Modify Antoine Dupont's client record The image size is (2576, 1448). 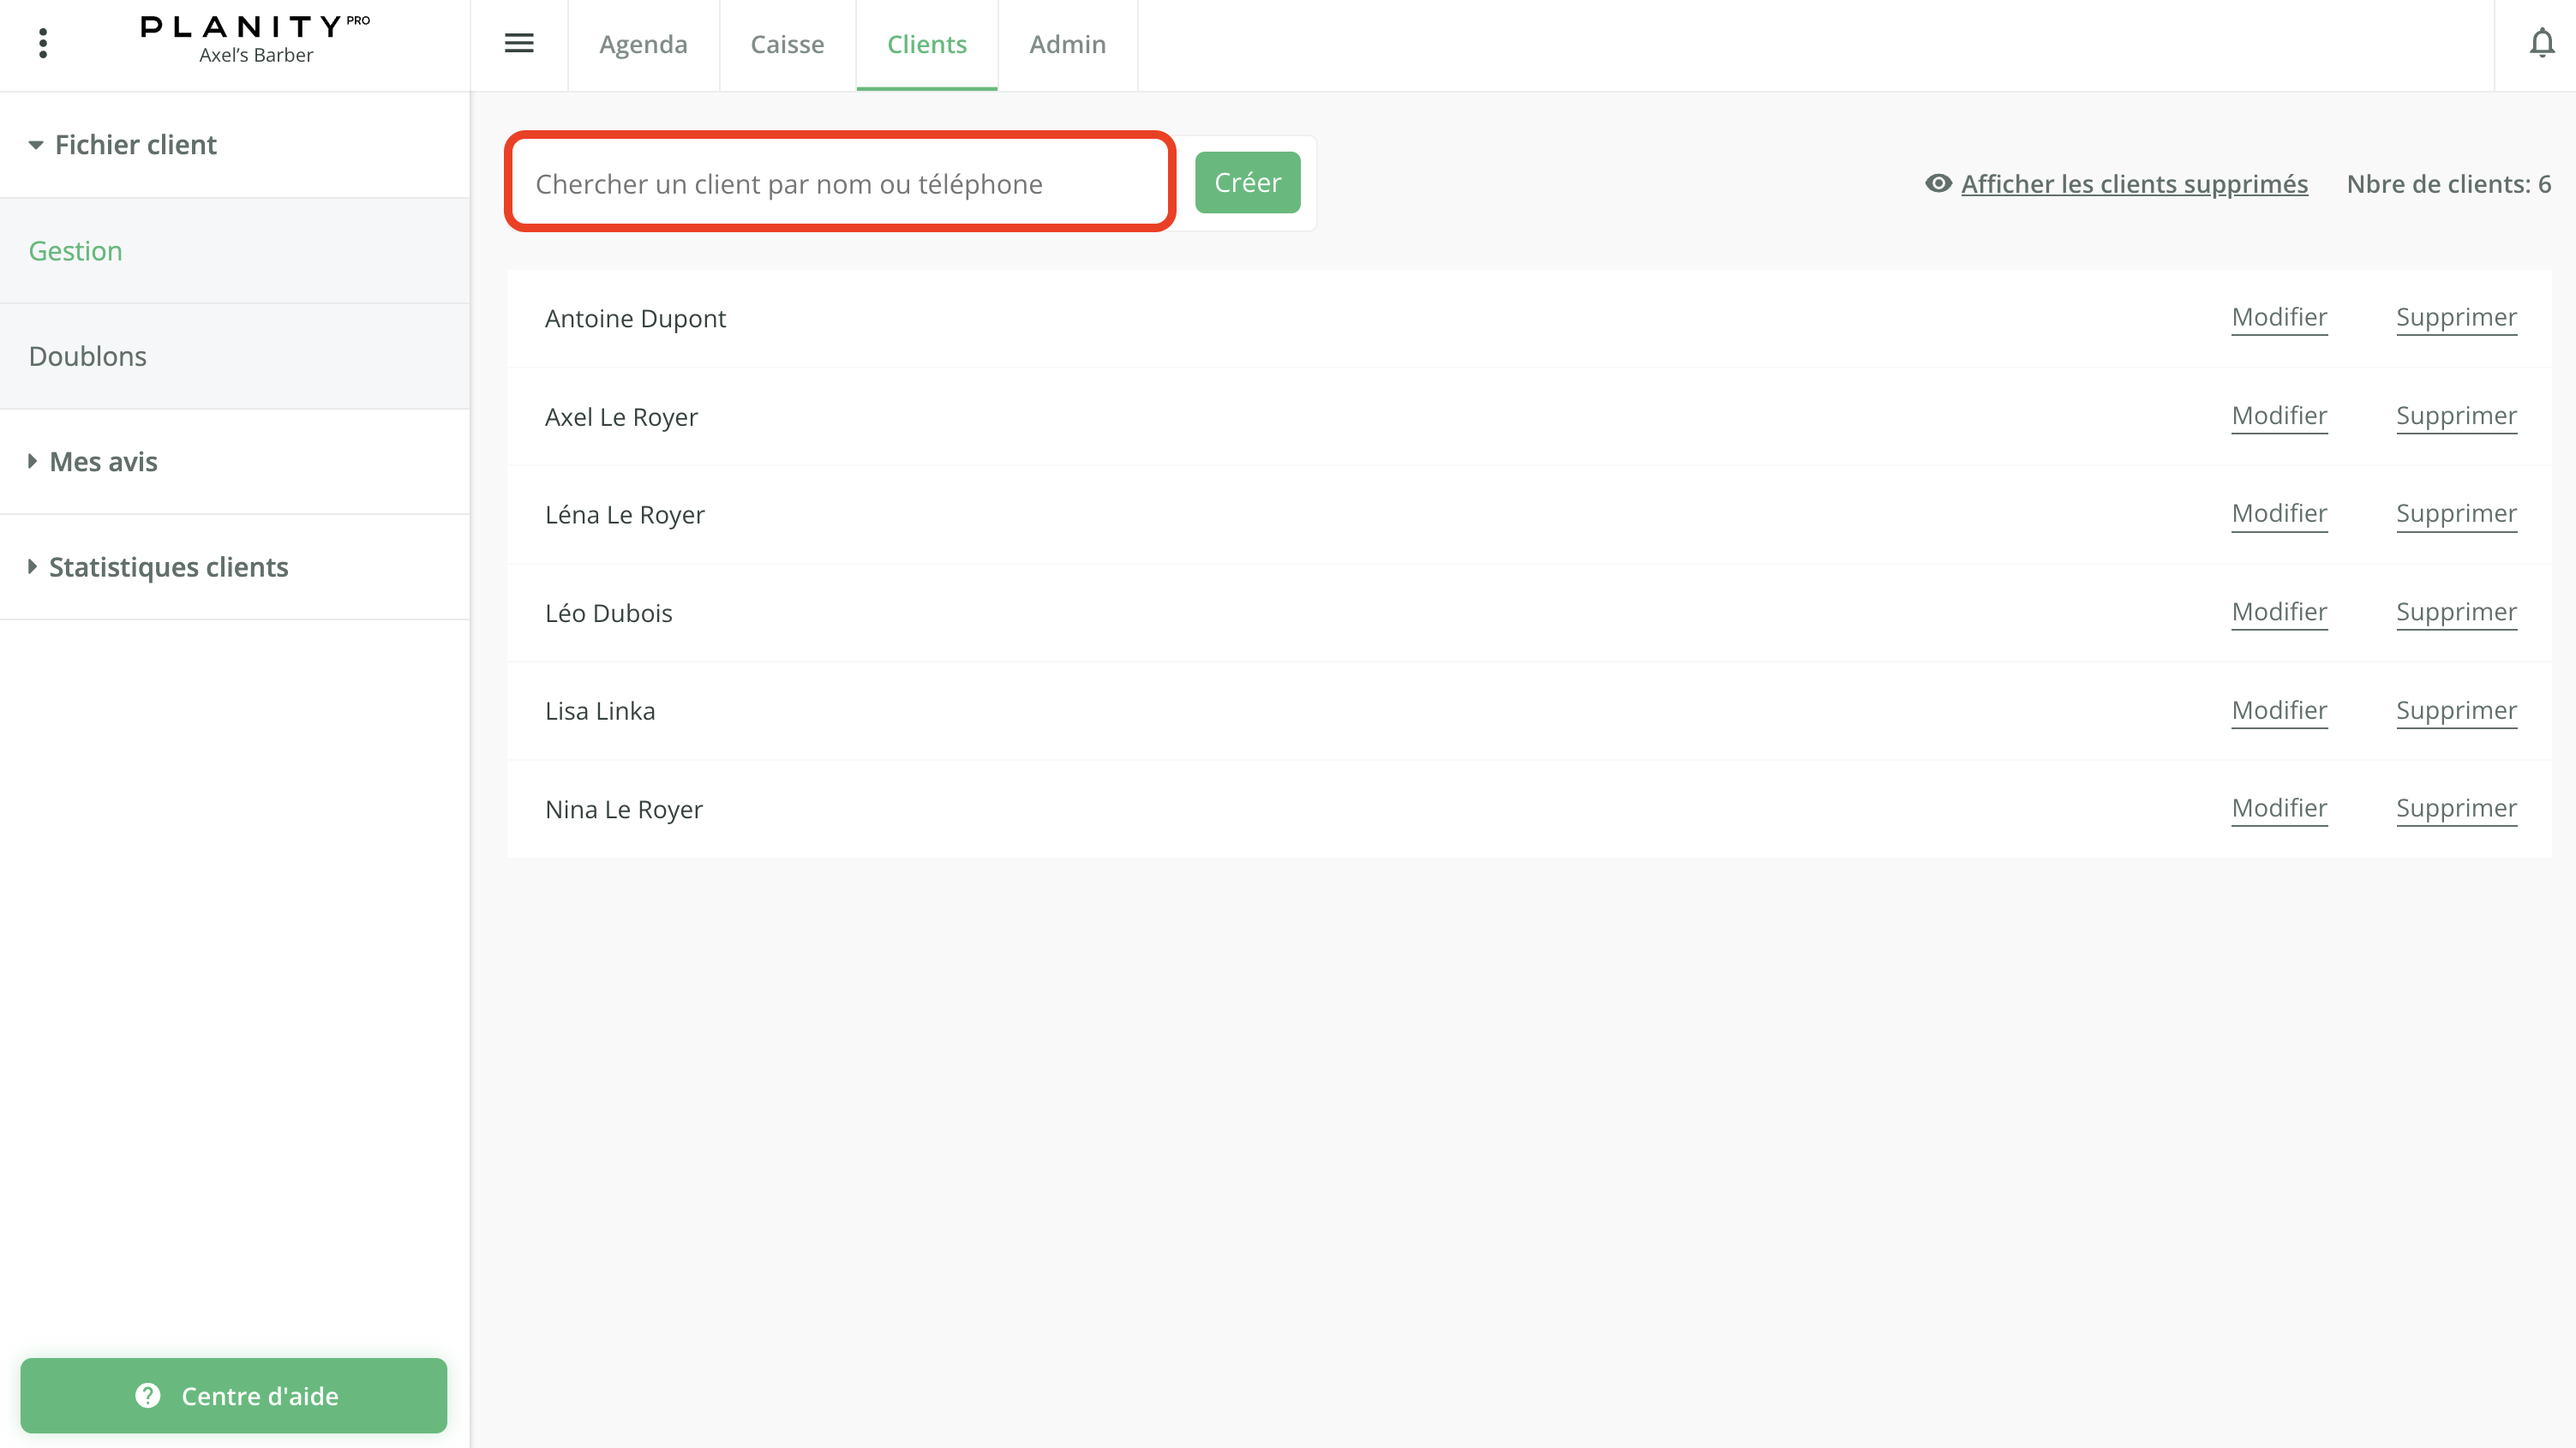pyautogui.click(x=2279, y=318)
